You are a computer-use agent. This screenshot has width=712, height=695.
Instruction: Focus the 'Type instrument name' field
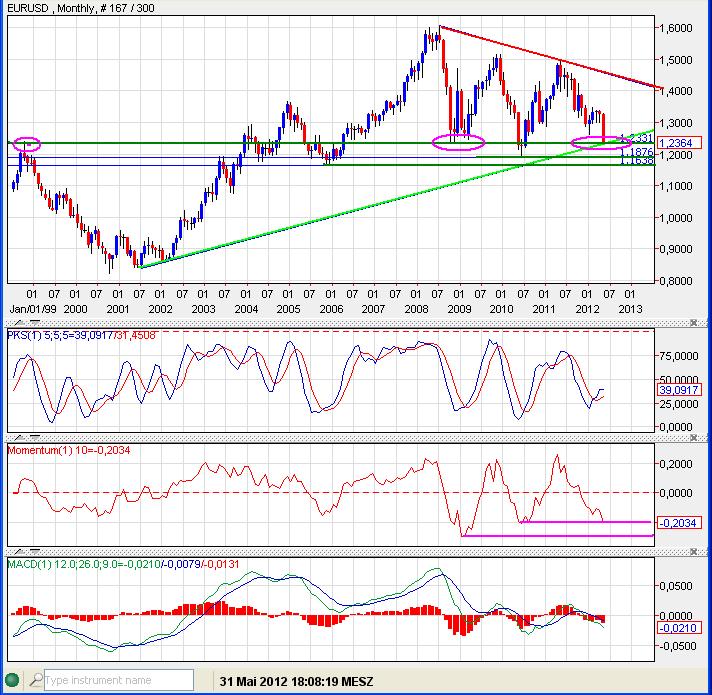[119, 680]
